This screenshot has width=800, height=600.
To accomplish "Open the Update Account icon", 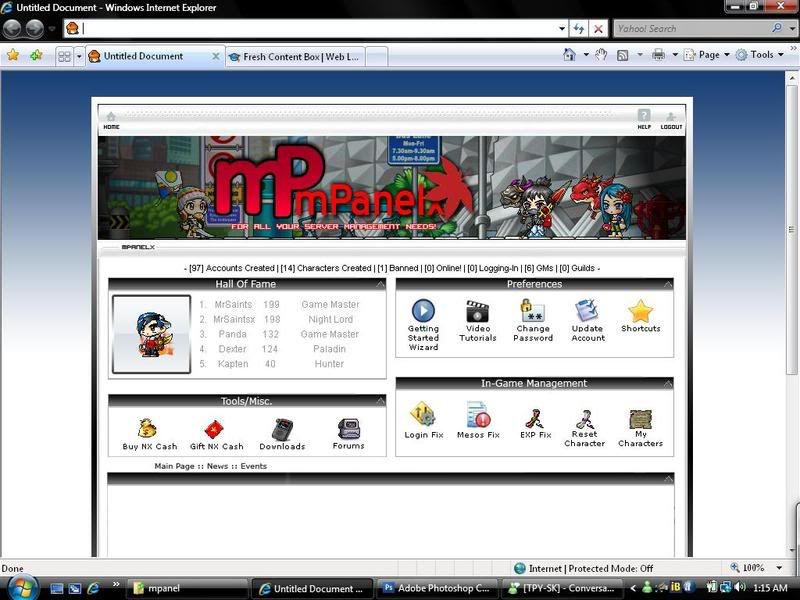I will pyautogui.click(x=587, y=311).
